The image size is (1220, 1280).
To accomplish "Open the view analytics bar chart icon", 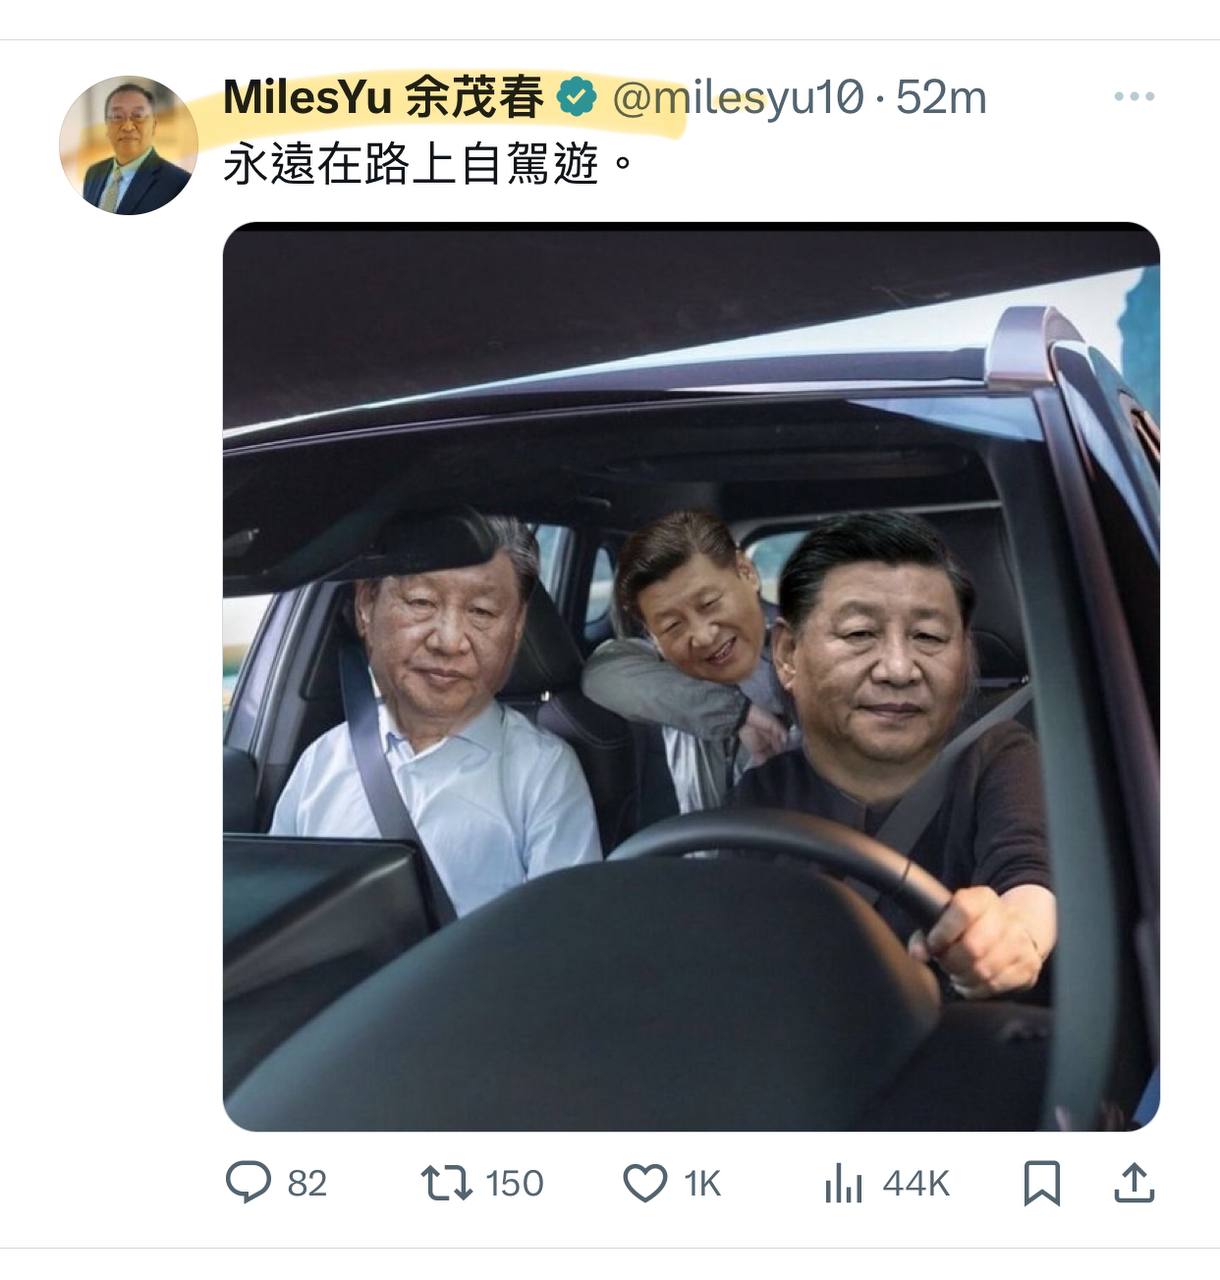I will pyautogui.click(x=843, y=1184).
